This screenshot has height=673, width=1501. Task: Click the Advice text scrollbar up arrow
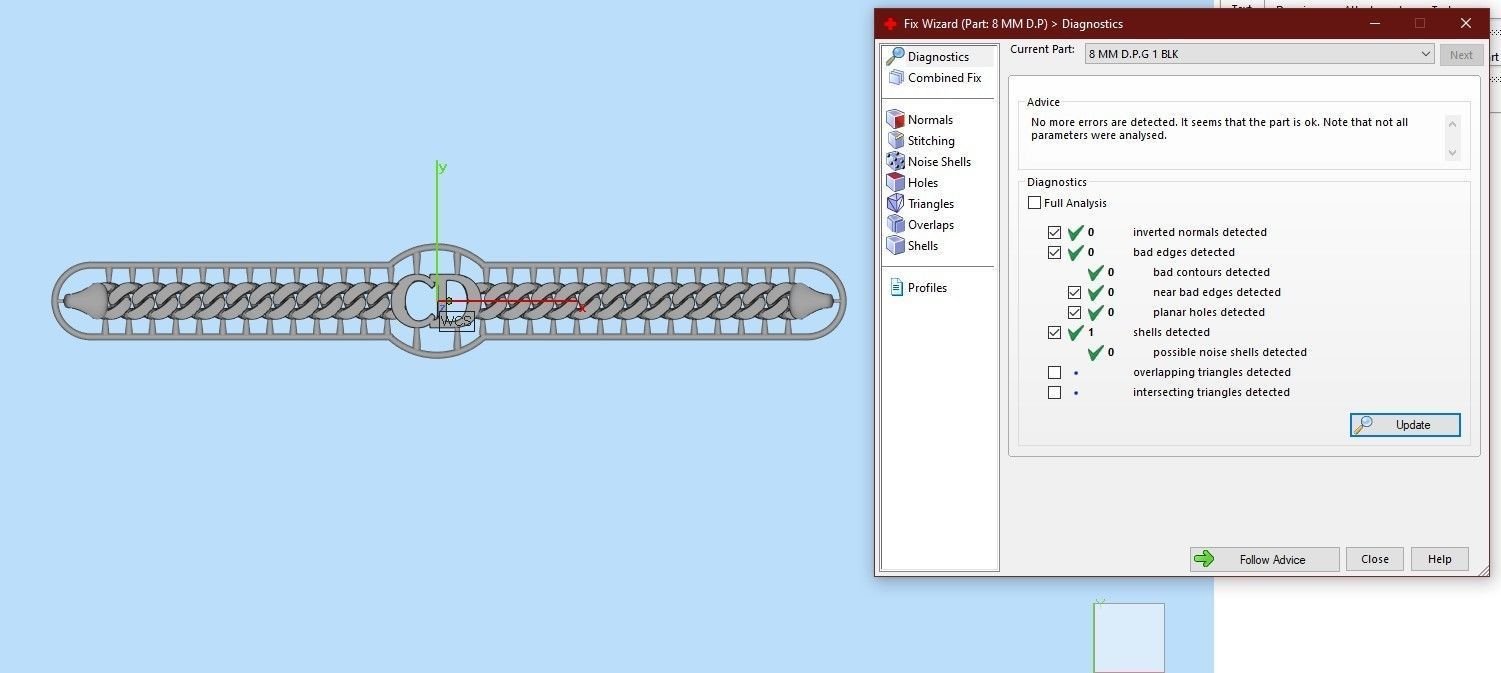coord(1452,122)
